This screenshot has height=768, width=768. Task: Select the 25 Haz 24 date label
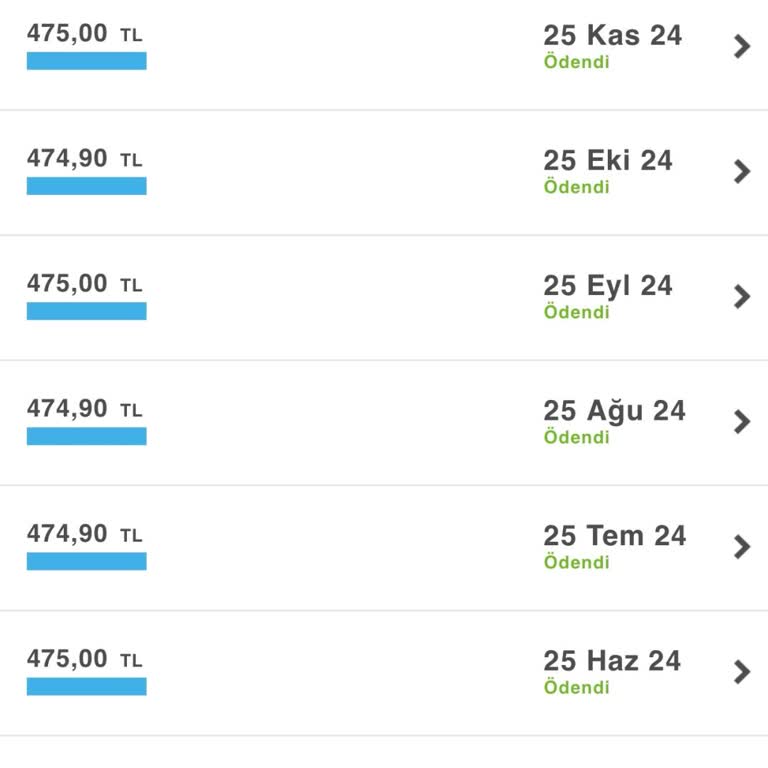click(612, 660)
